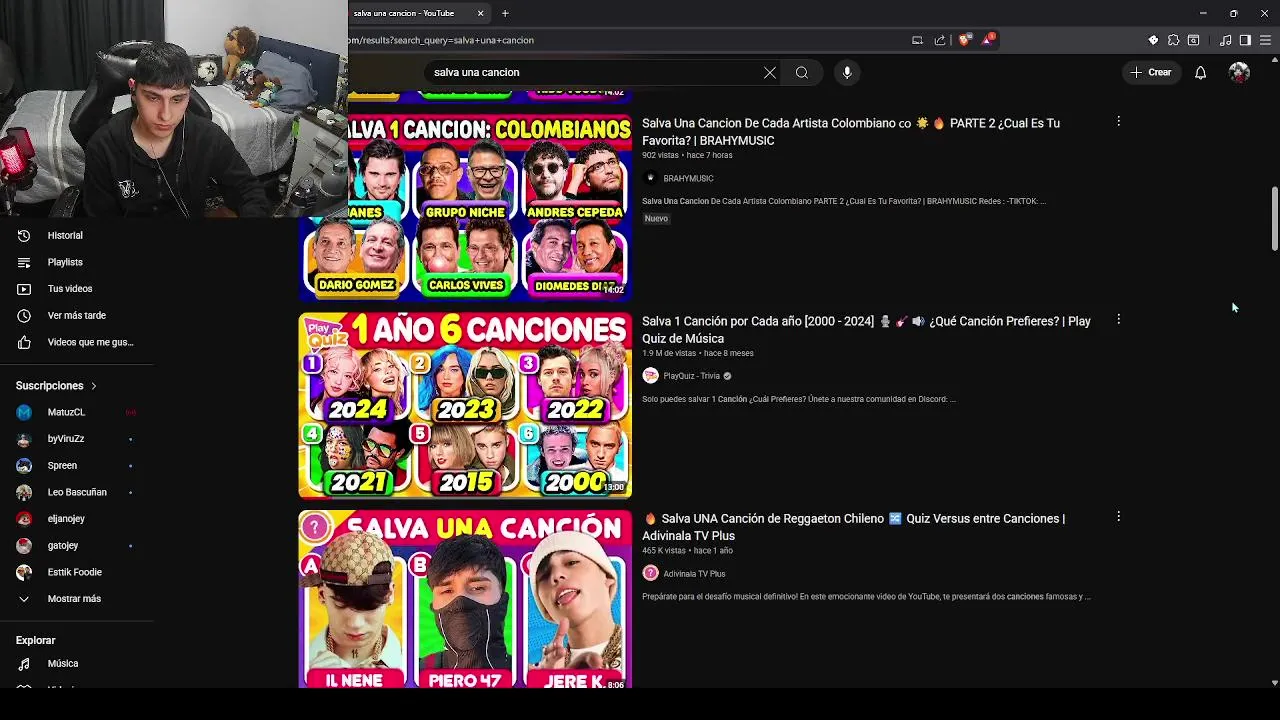Open a new browser tab with plus
1280x720 pixels.
(x=505, y=13)
